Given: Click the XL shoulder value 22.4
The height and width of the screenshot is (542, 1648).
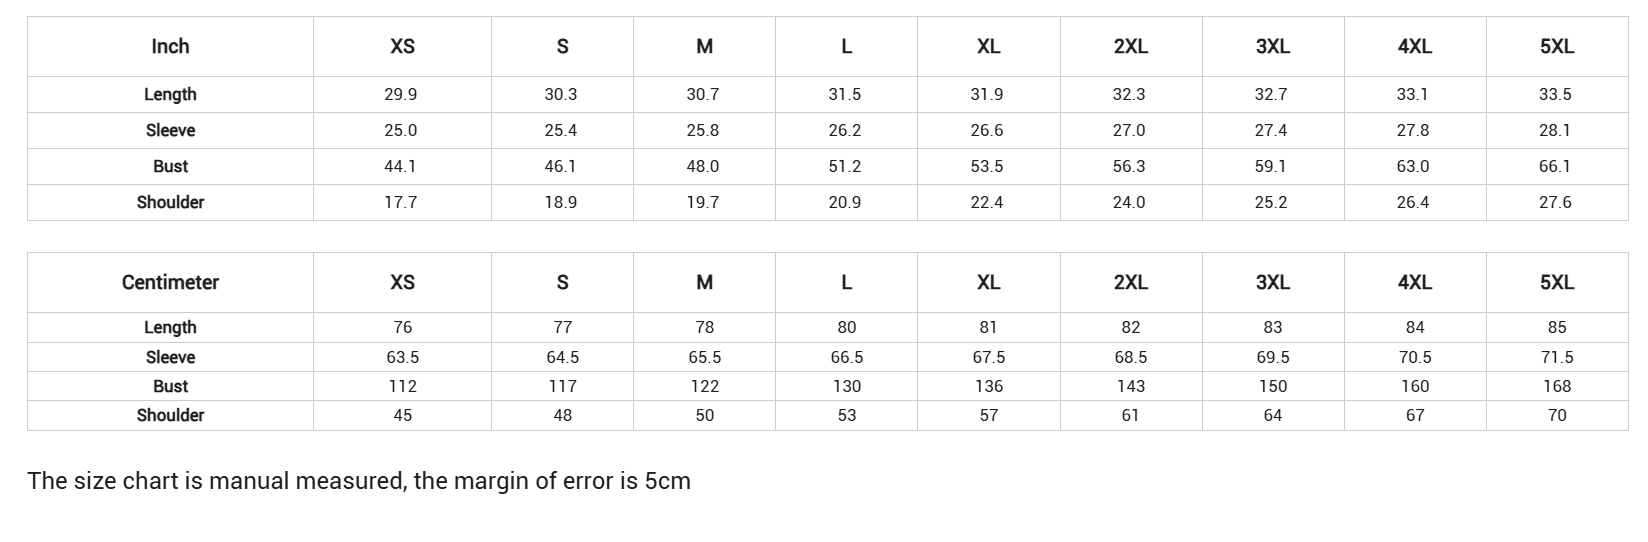Looking at the screenshot, I should 987,202.
